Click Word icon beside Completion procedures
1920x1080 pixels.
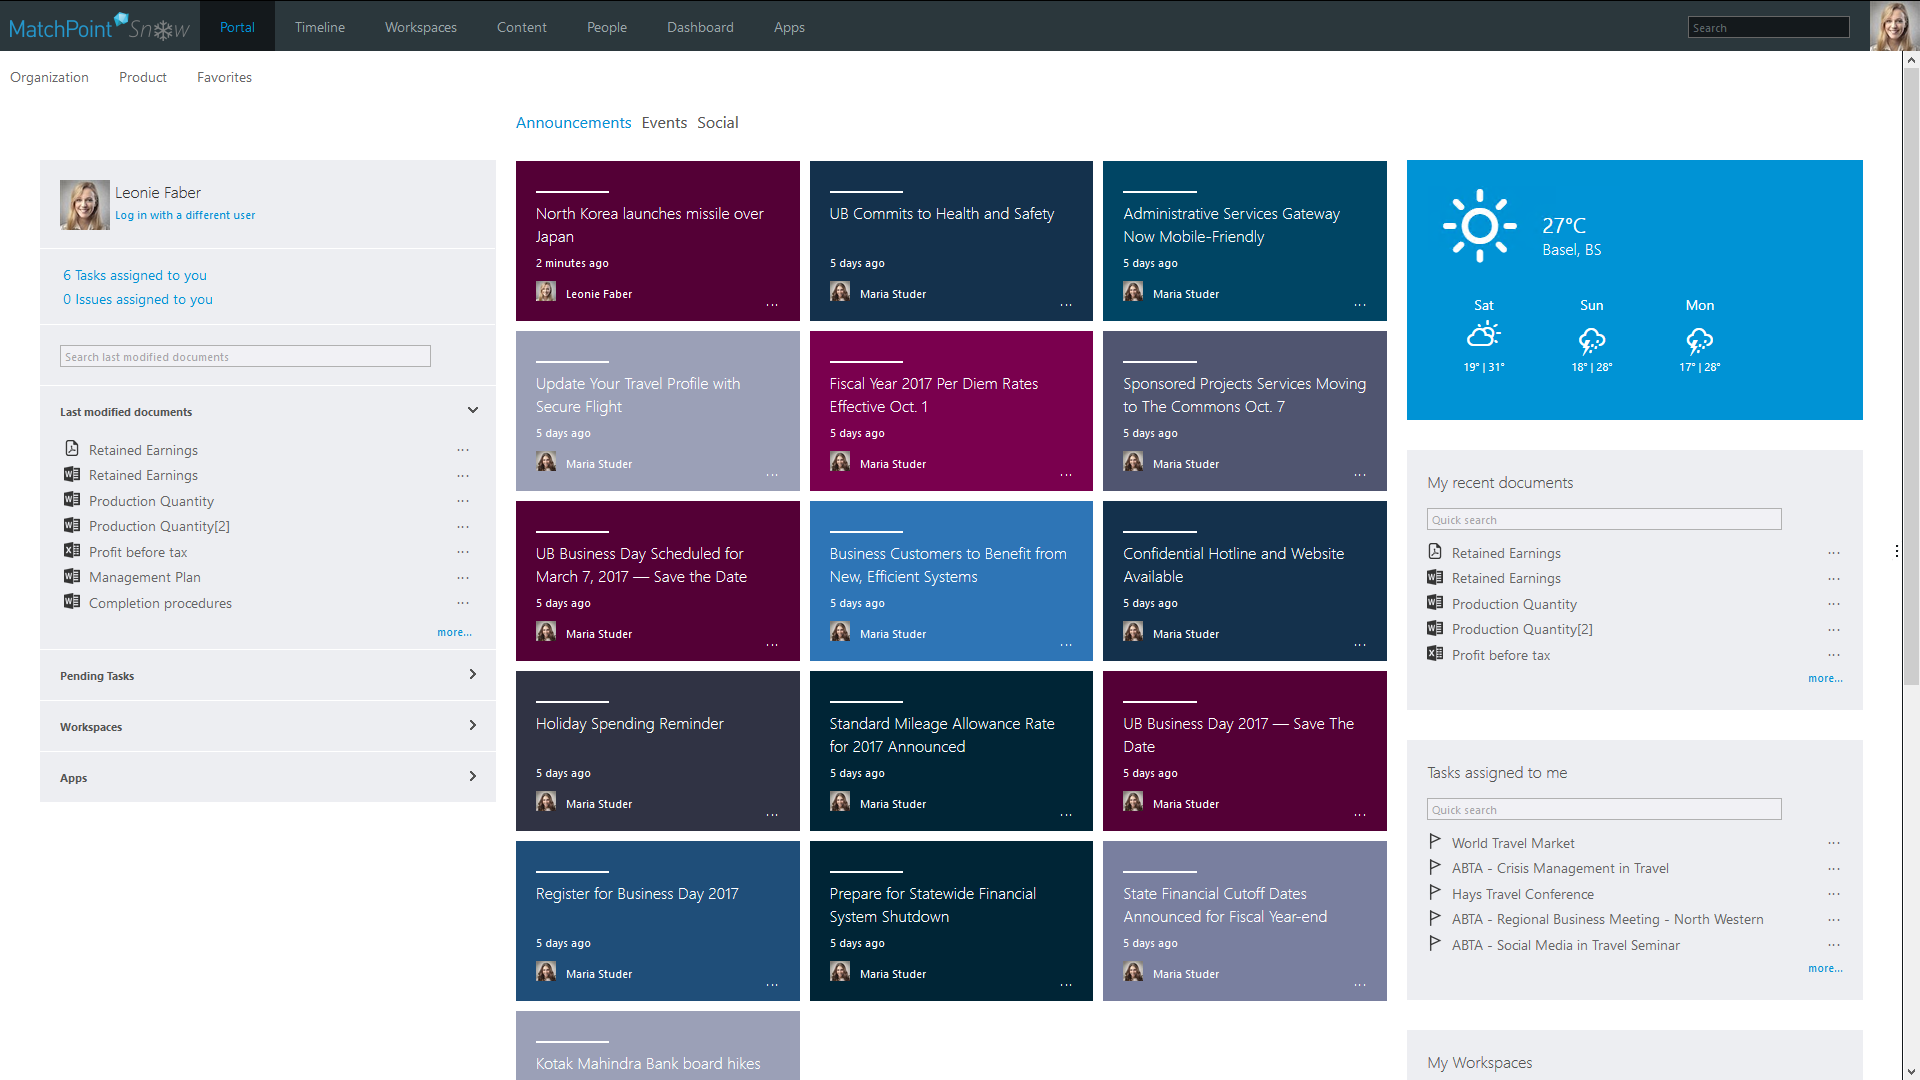coord(72,602)
